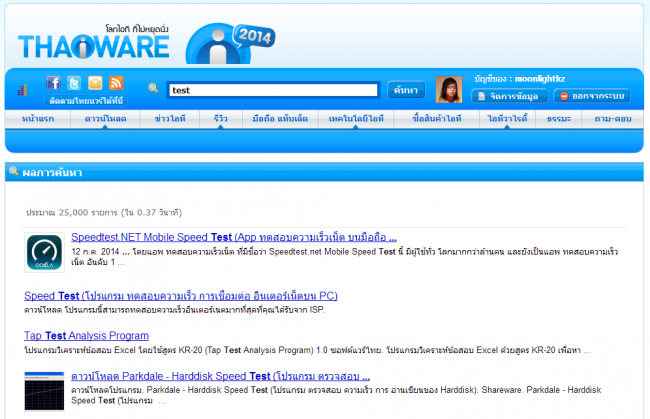Click the magnifier icon beside search box

click(x=153, y=88)
